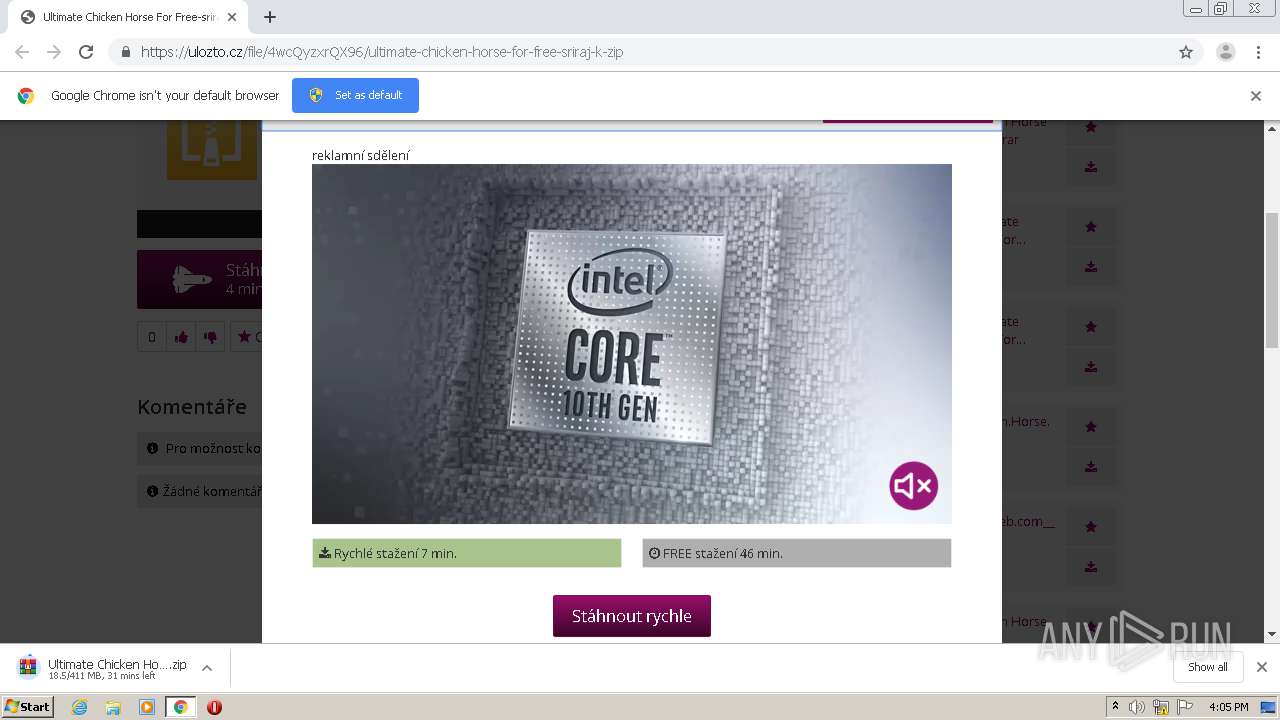Open the action center flag icon

click(x=1184, y=707)
